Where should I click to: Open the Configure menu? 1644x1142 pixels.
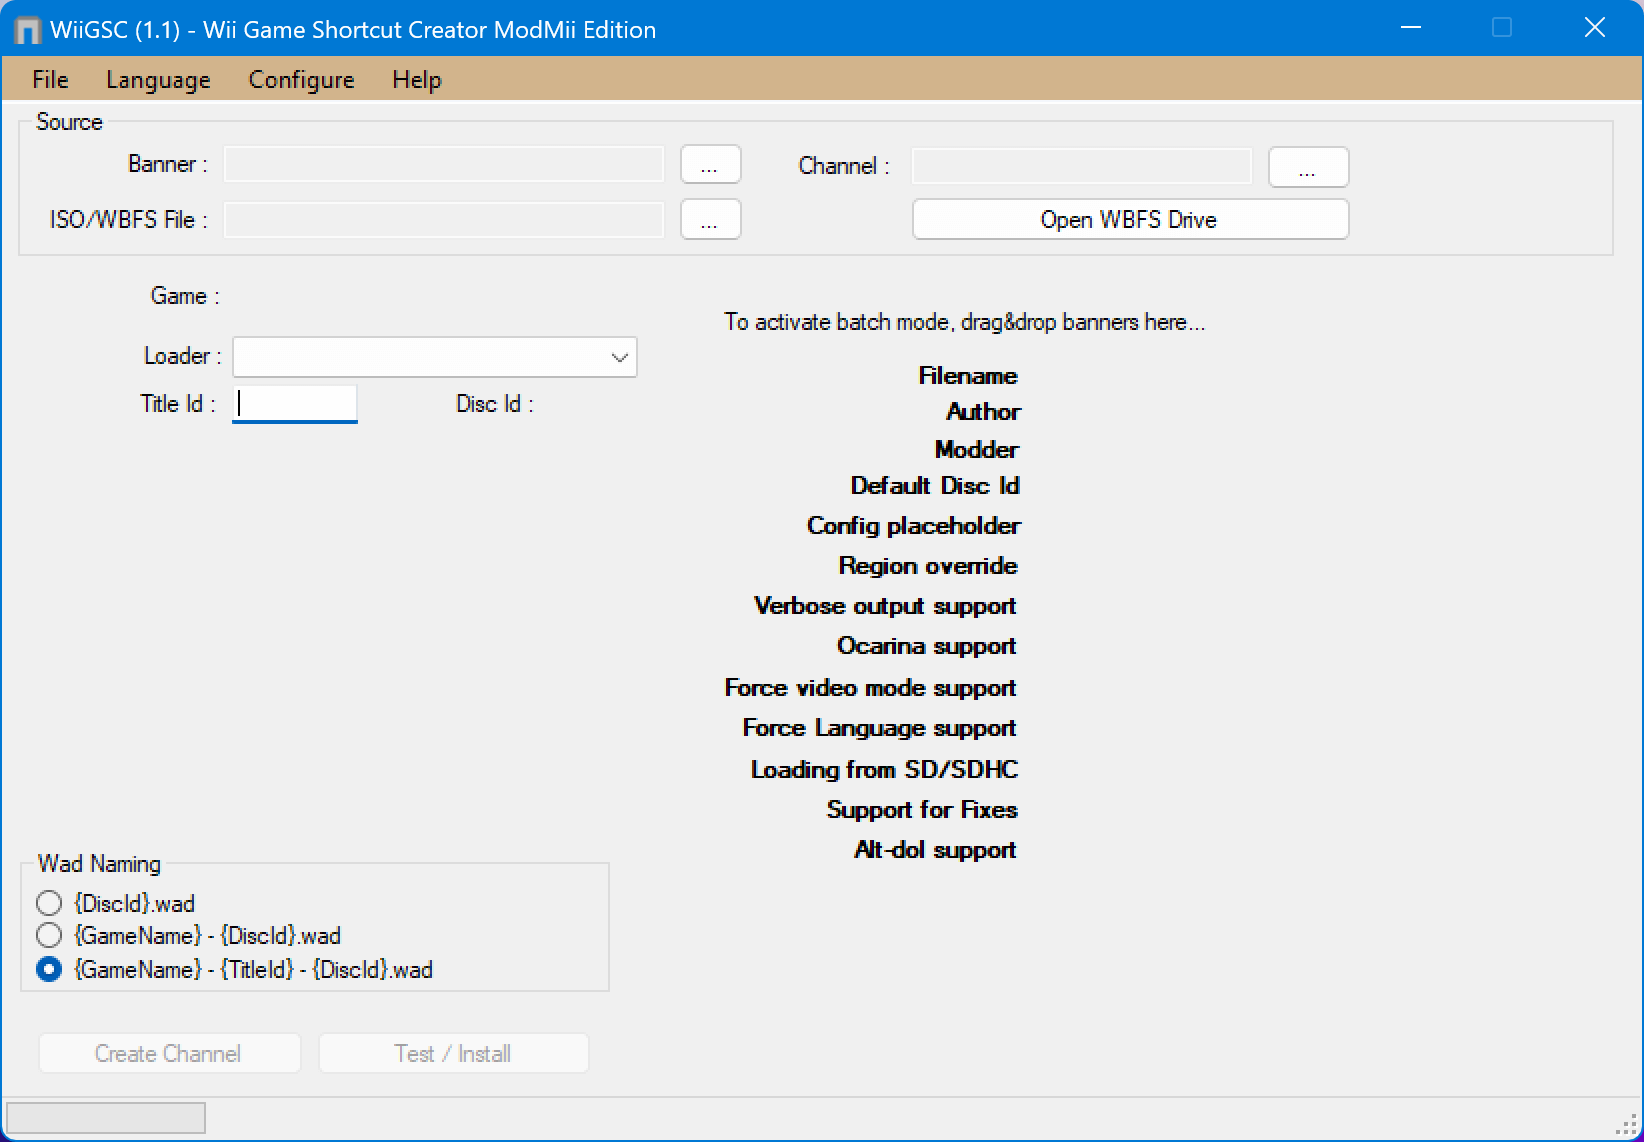point(301,80)
